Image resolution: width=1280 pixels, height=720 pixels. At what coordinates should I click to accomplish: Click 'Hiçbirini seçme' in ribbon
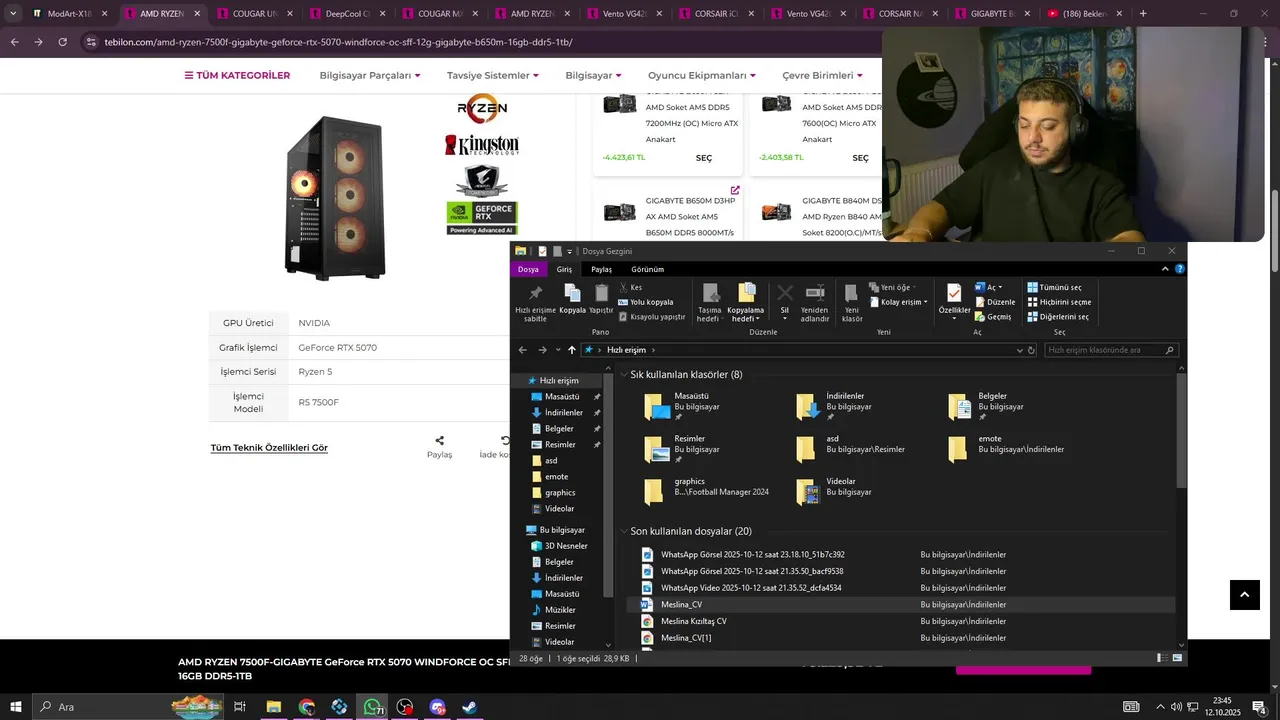pyautogui.click(x=1059, y=302)
